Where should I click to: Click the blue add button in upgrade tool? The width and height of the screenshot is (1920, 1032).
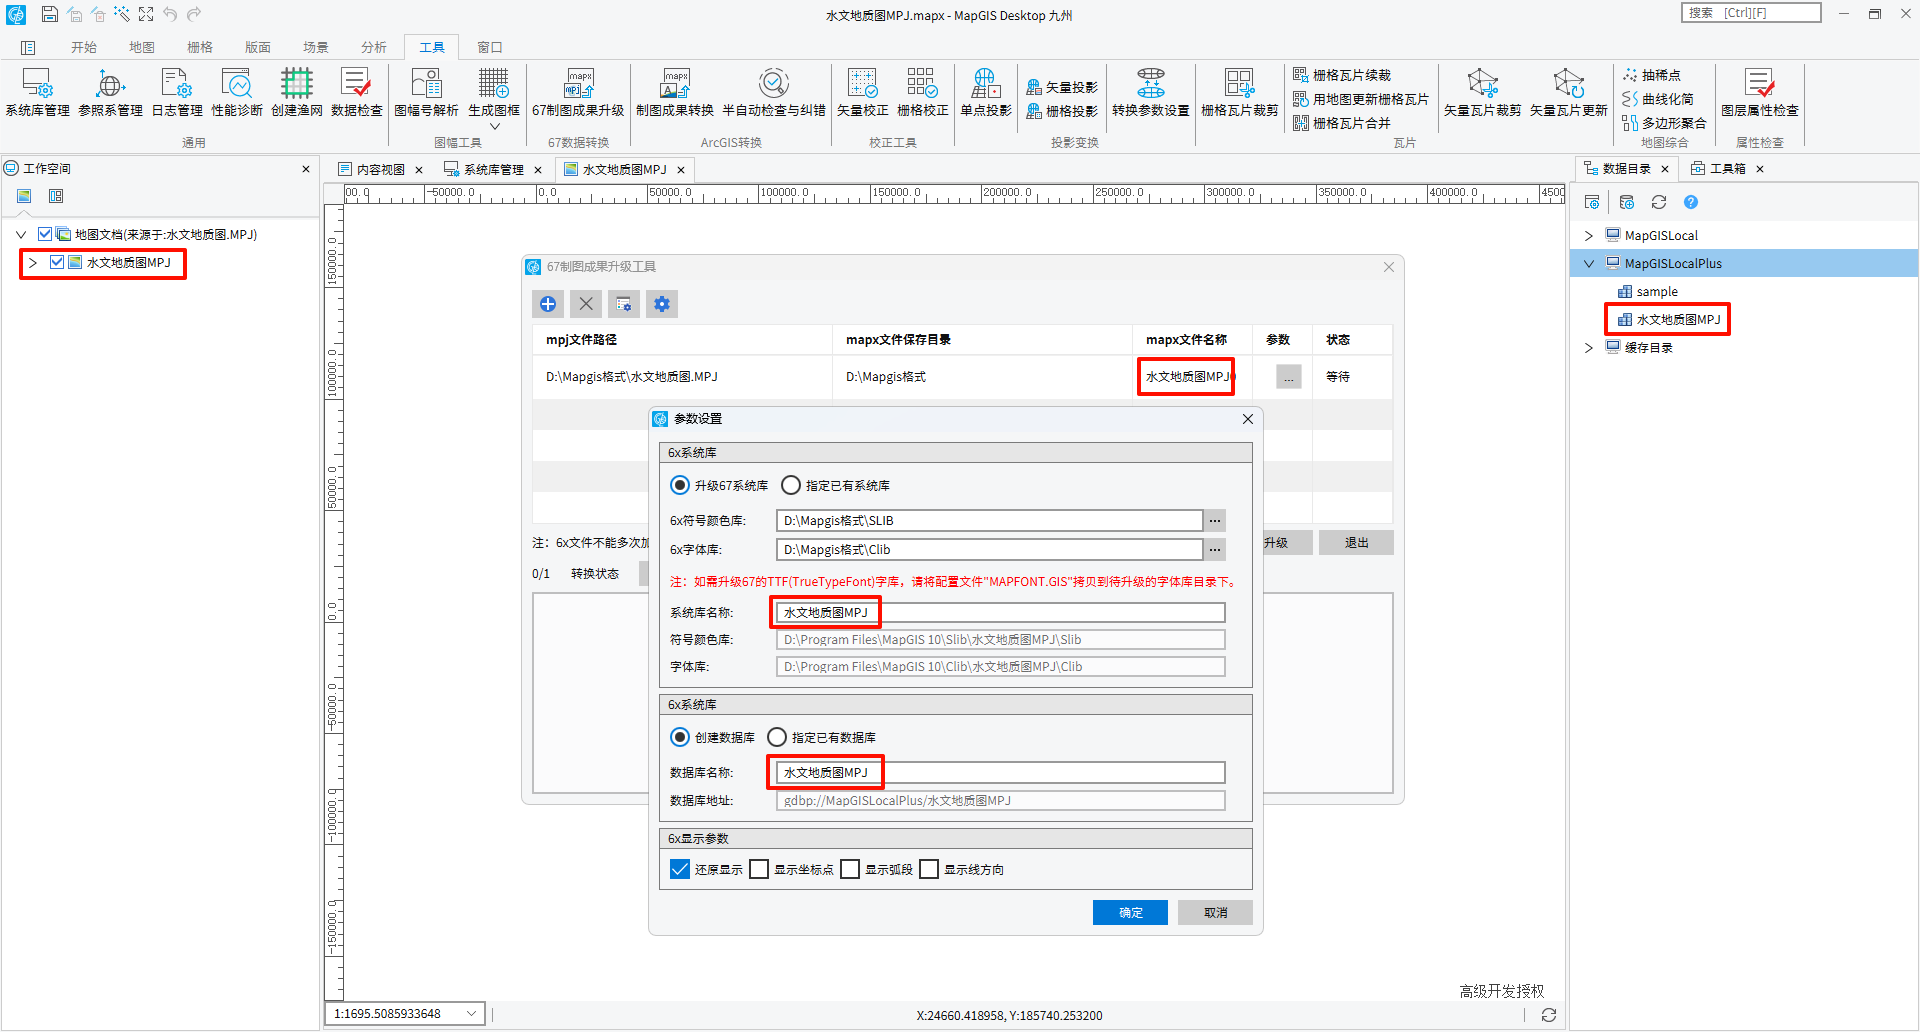click(x=548, y=304)
